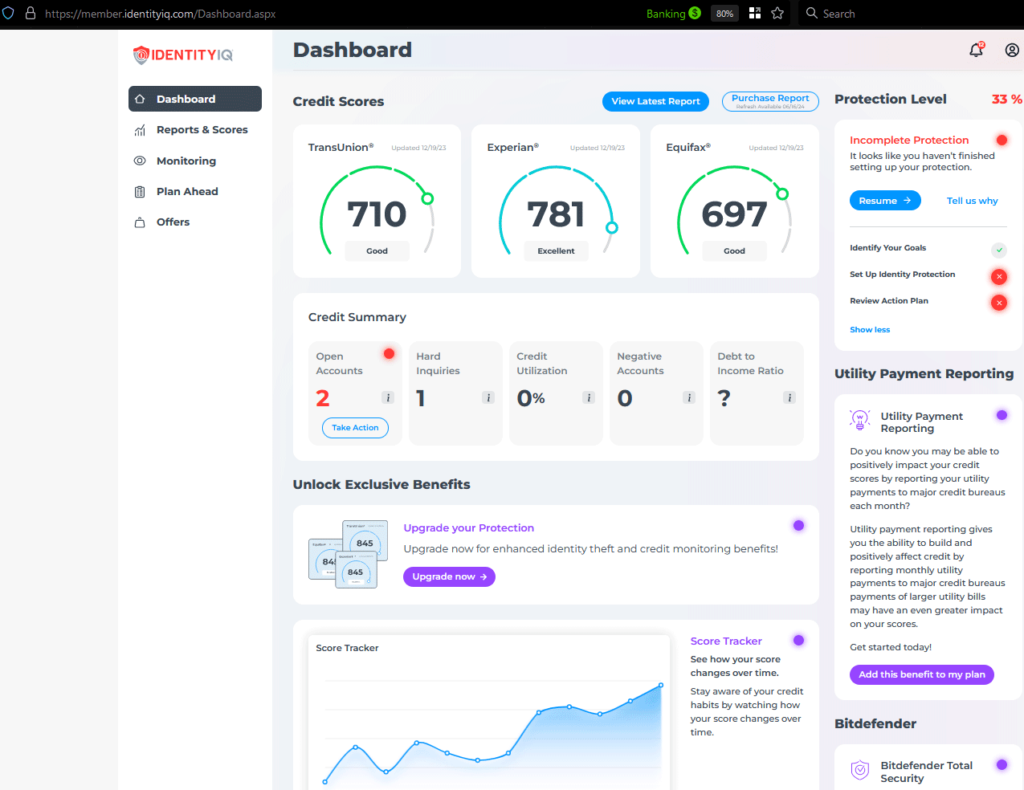Collapse the protection steps with Show less
Viewport: 1024px width, 790px height.
click(869, 330)
